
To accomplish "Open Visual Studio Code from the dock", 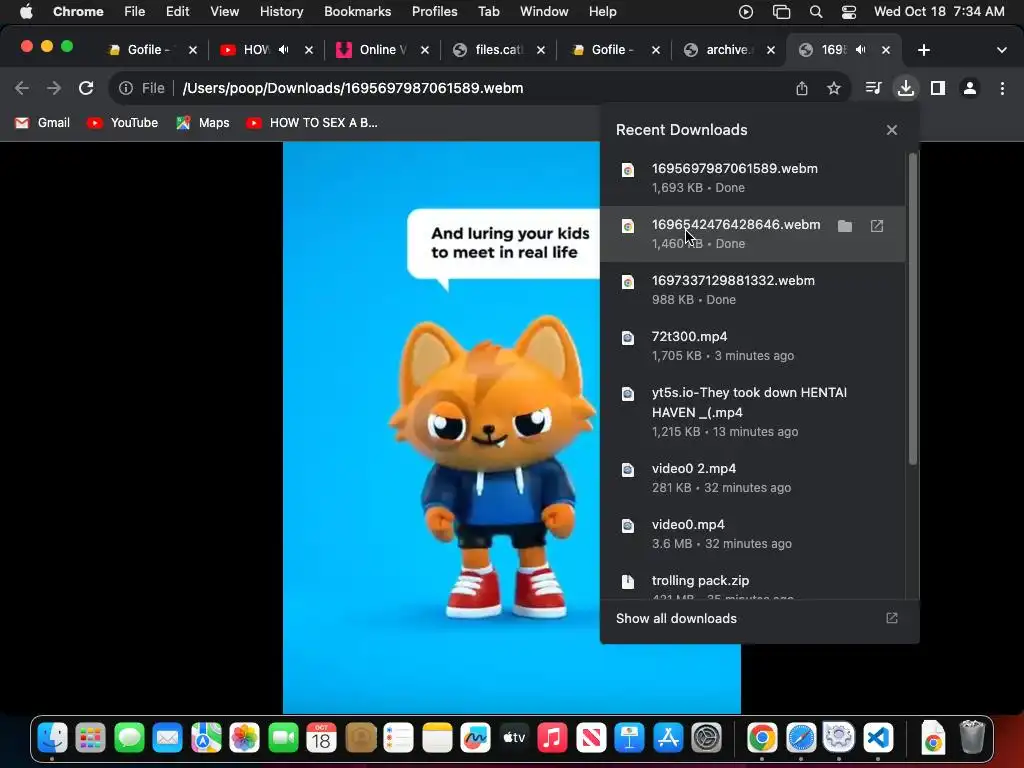I will tap(878, 738).
